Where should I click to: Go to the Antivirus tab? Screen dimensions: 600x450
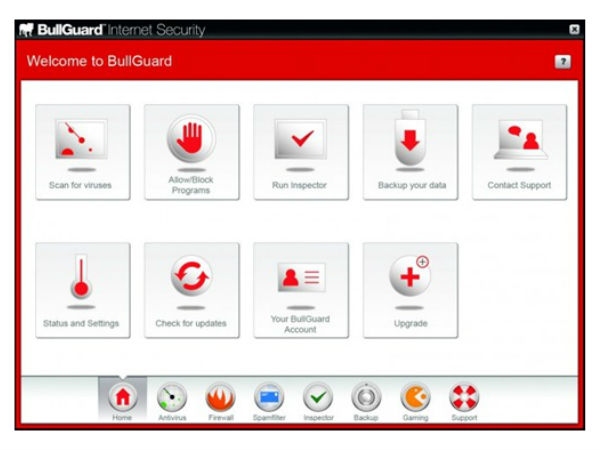pos(172,401)
